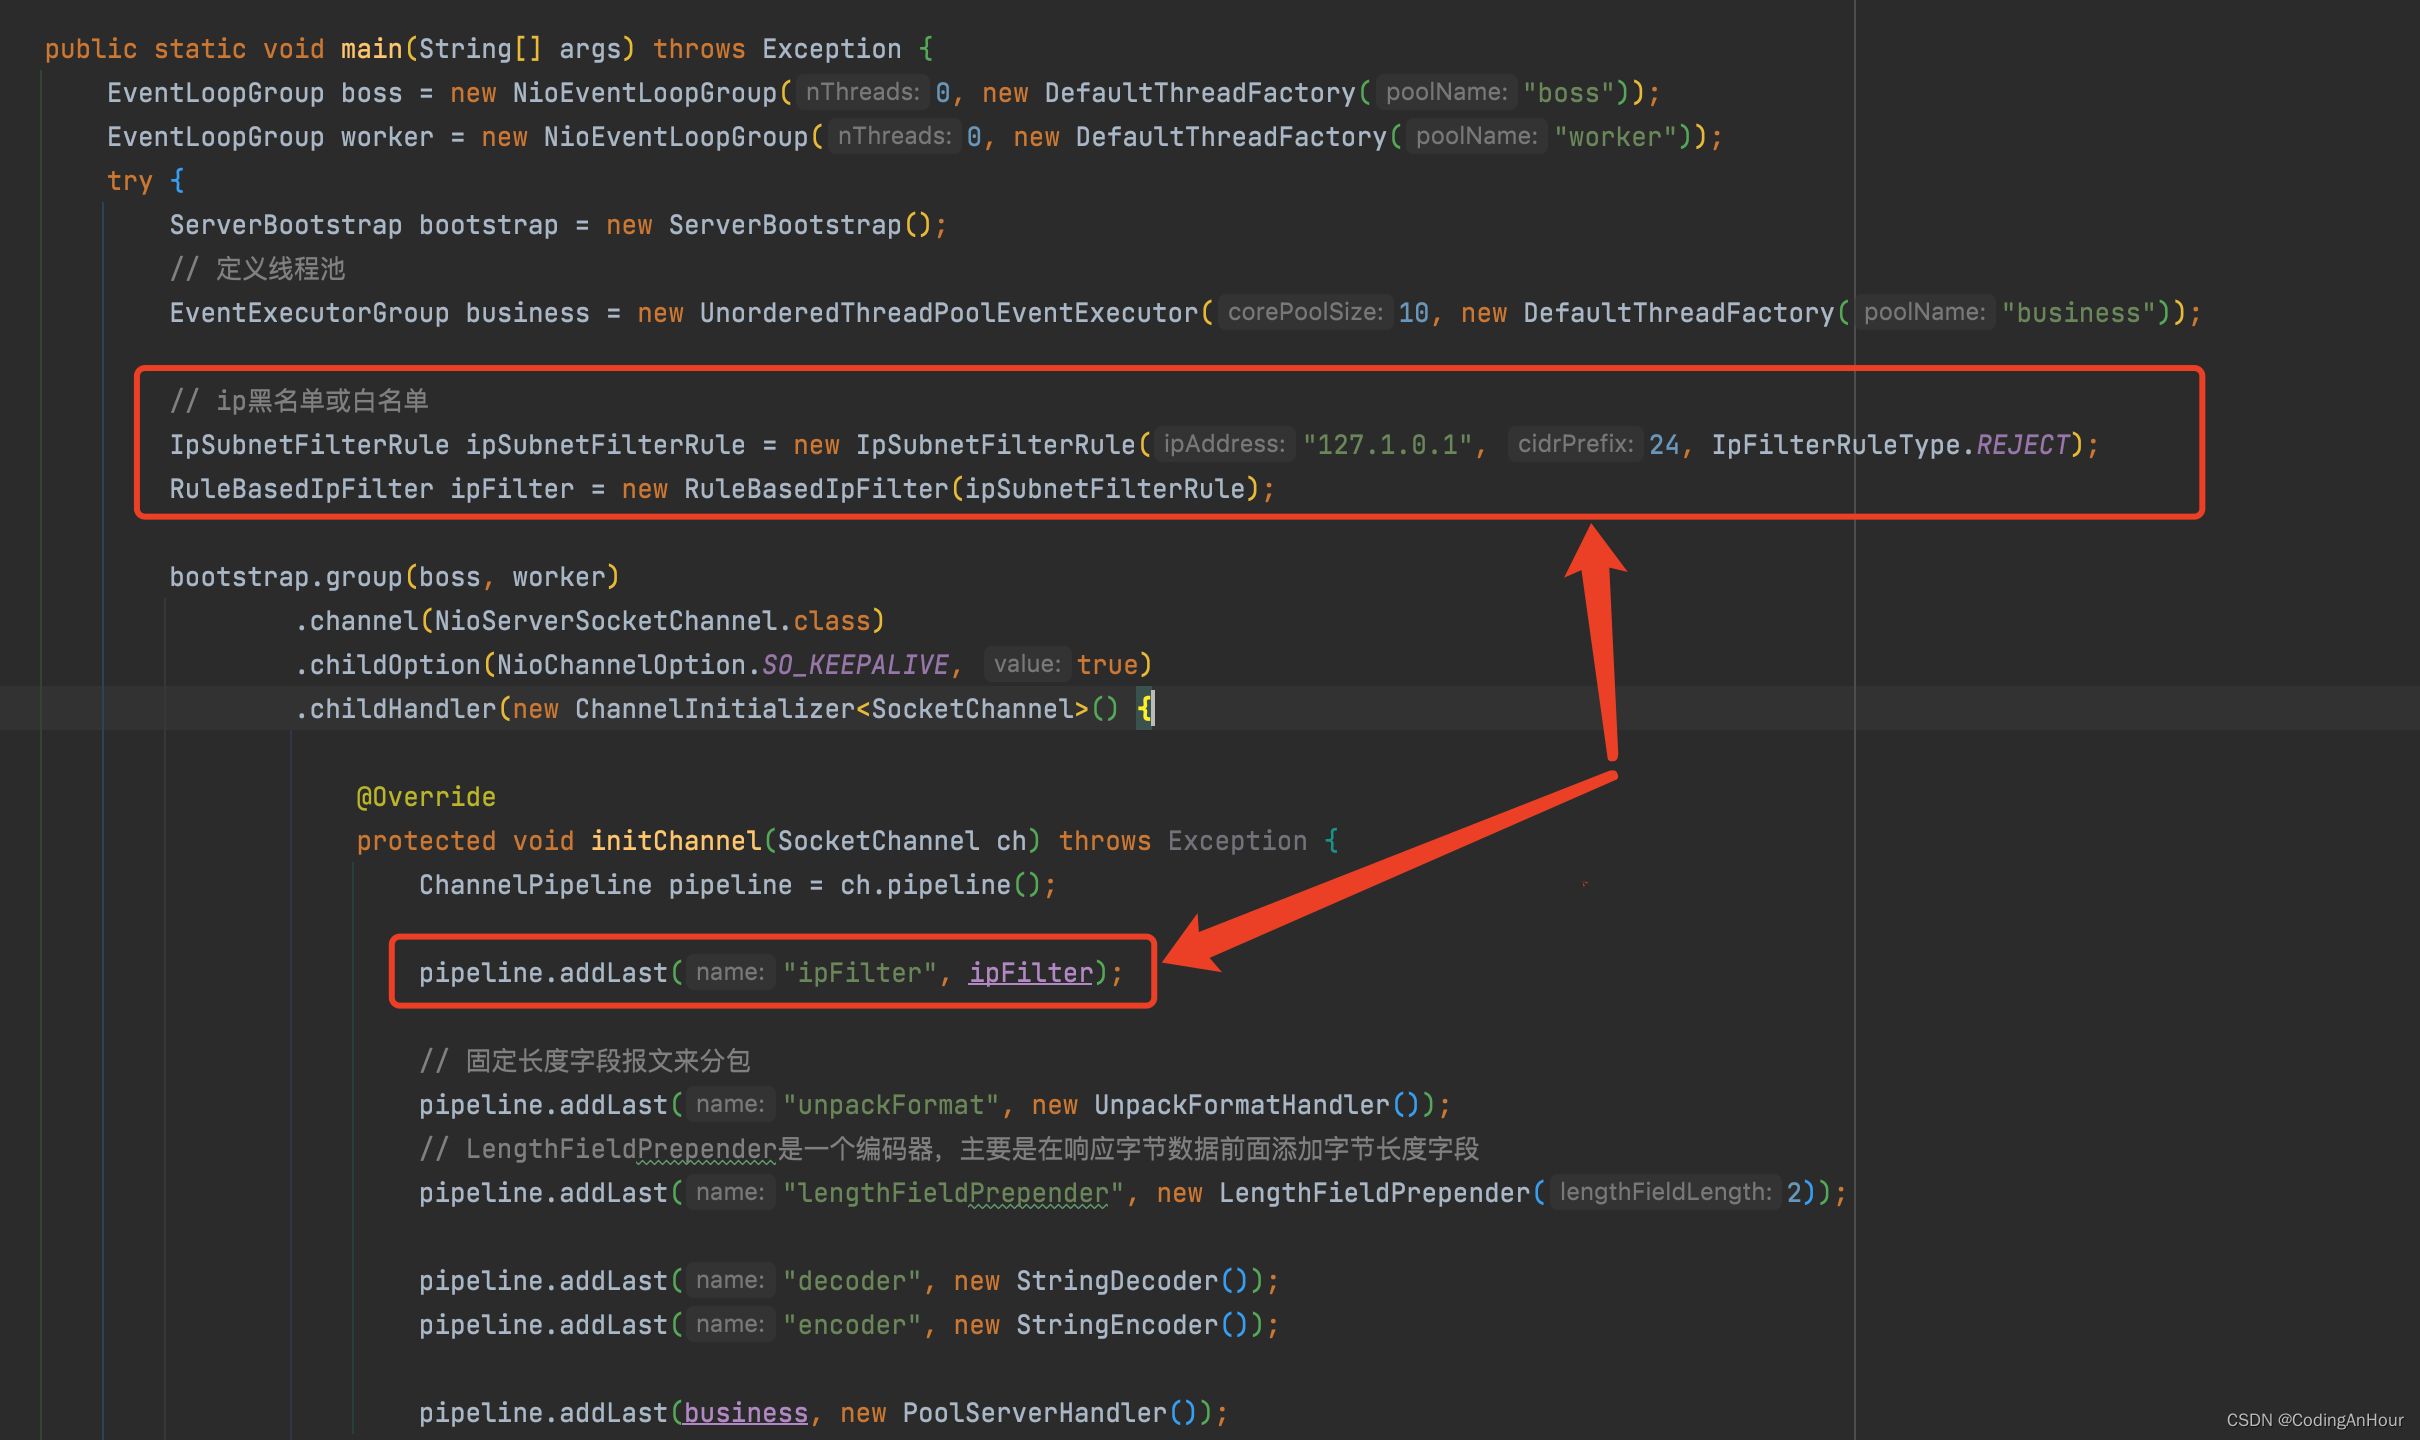Click the @Override annotation
2420x1440 pixels.
coord(426,797)
